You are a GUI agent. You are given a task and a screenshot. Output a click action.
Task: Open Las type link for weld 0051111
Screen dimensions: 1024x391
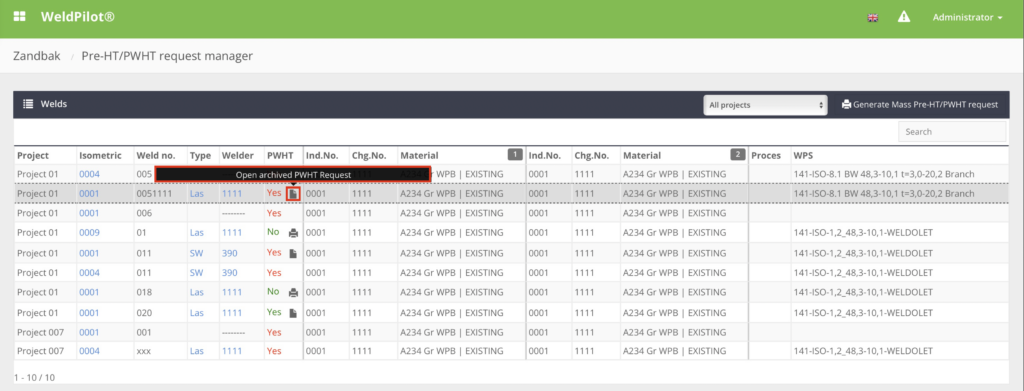click(197, 194)
